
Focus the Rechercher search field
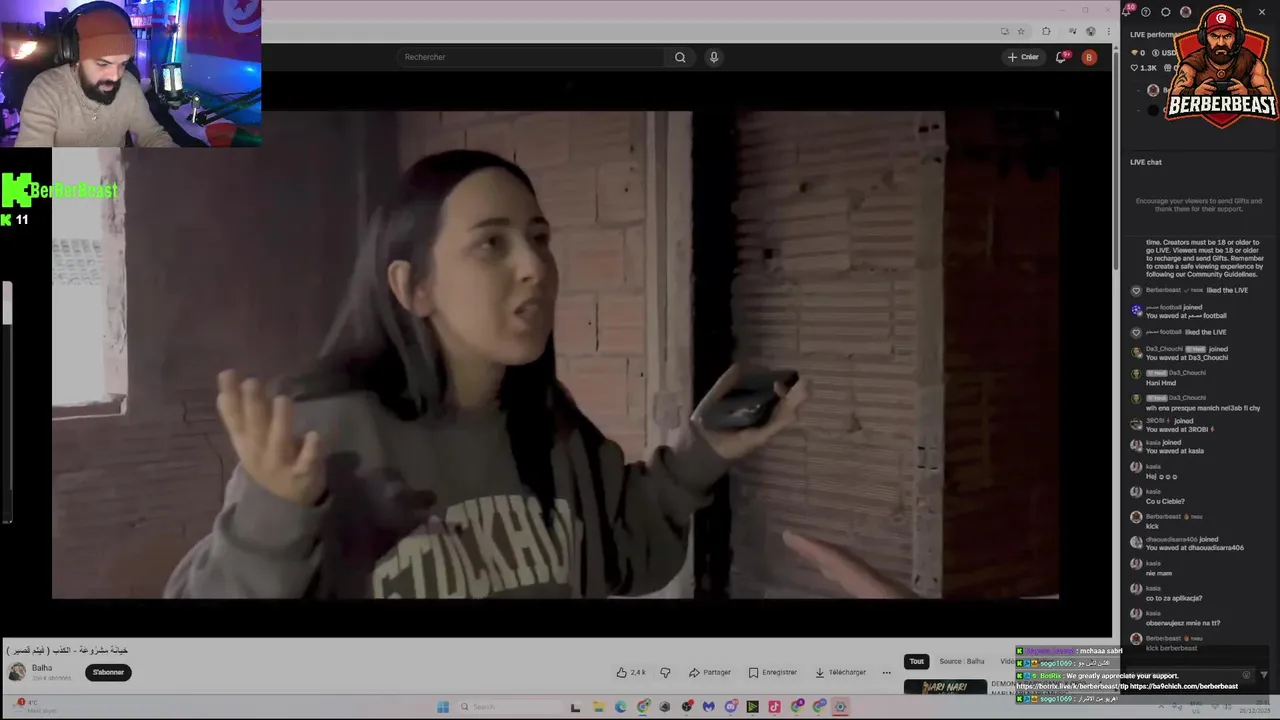[532, 57]
